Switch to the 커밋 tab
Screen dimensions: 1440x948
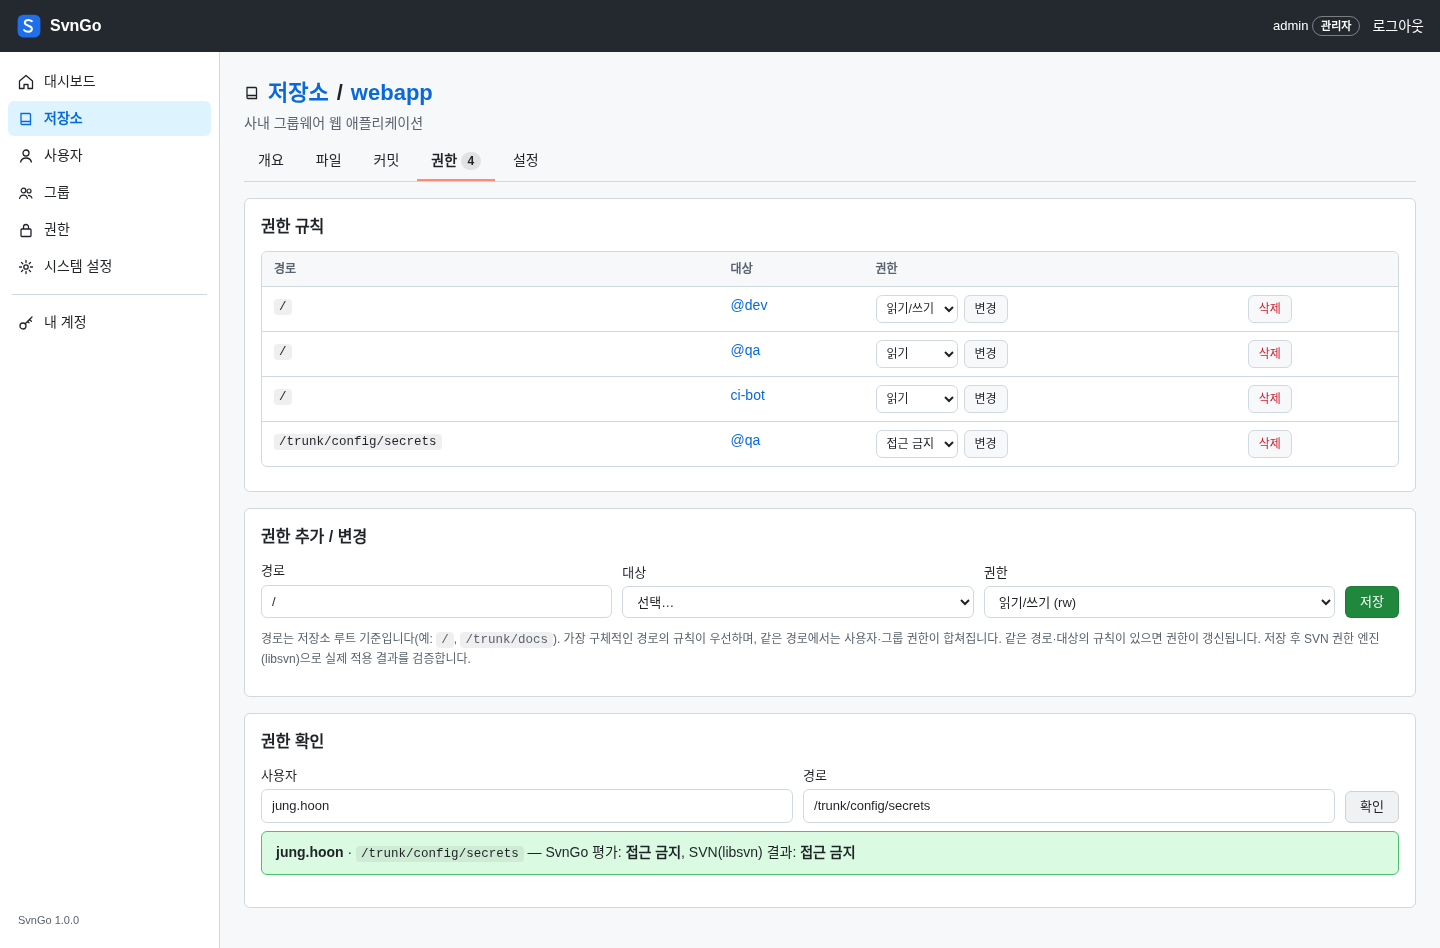(386, 160)
